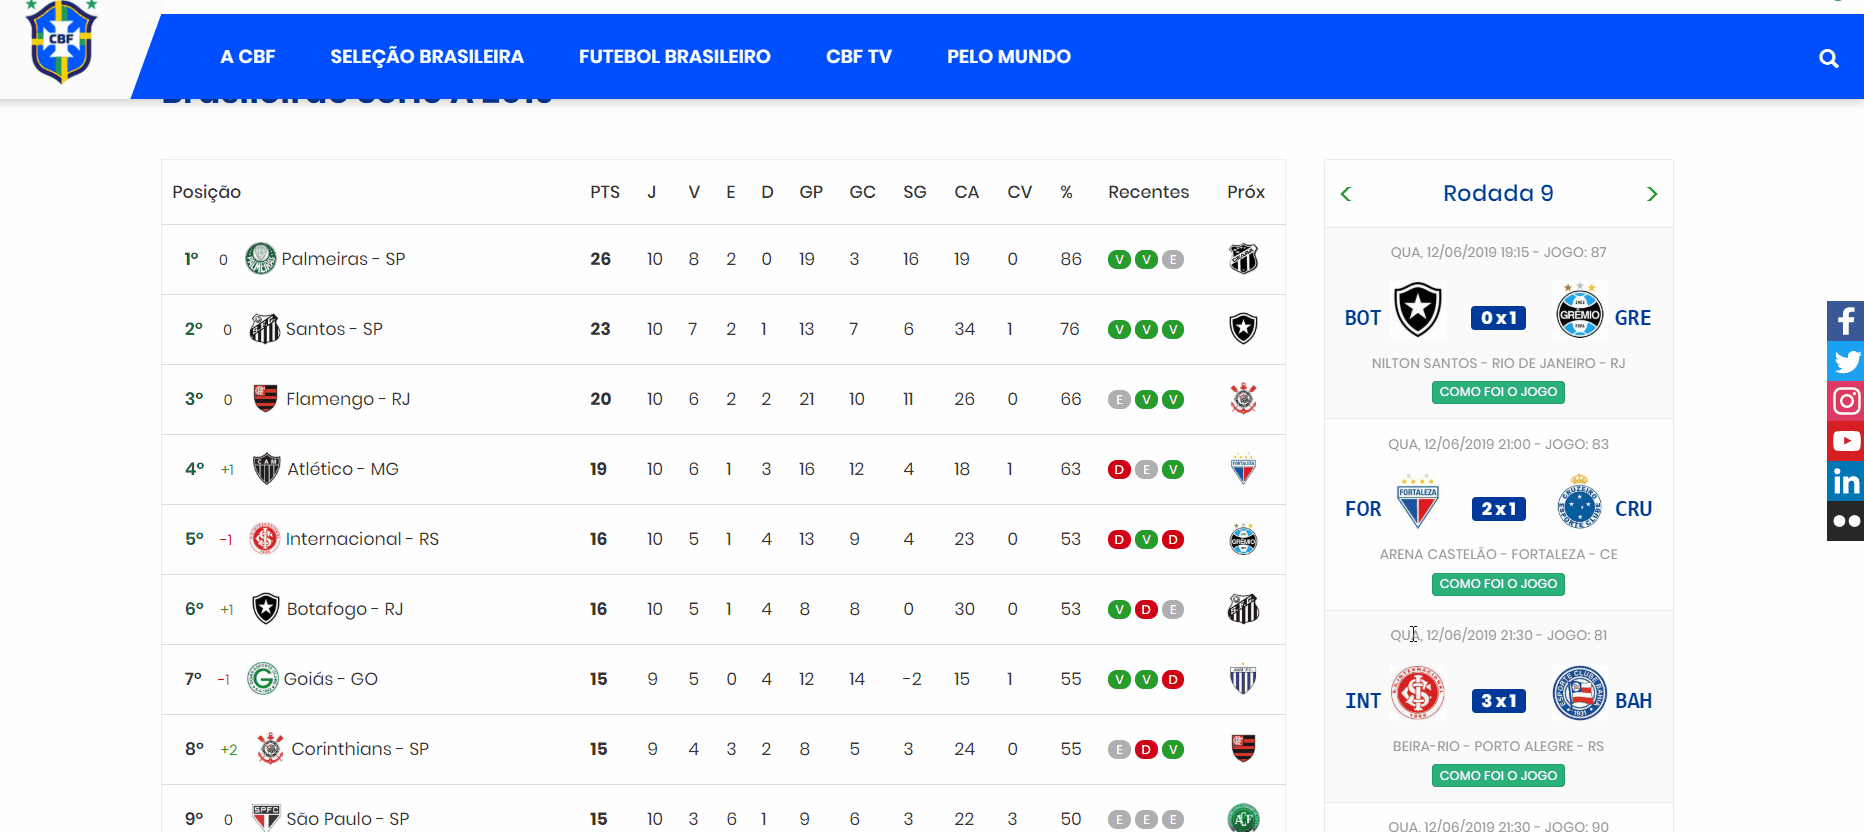Click the CBF logo crest
Viewport: 1864px width, 832px height.
pyautogui.click(x=61, y=42)
